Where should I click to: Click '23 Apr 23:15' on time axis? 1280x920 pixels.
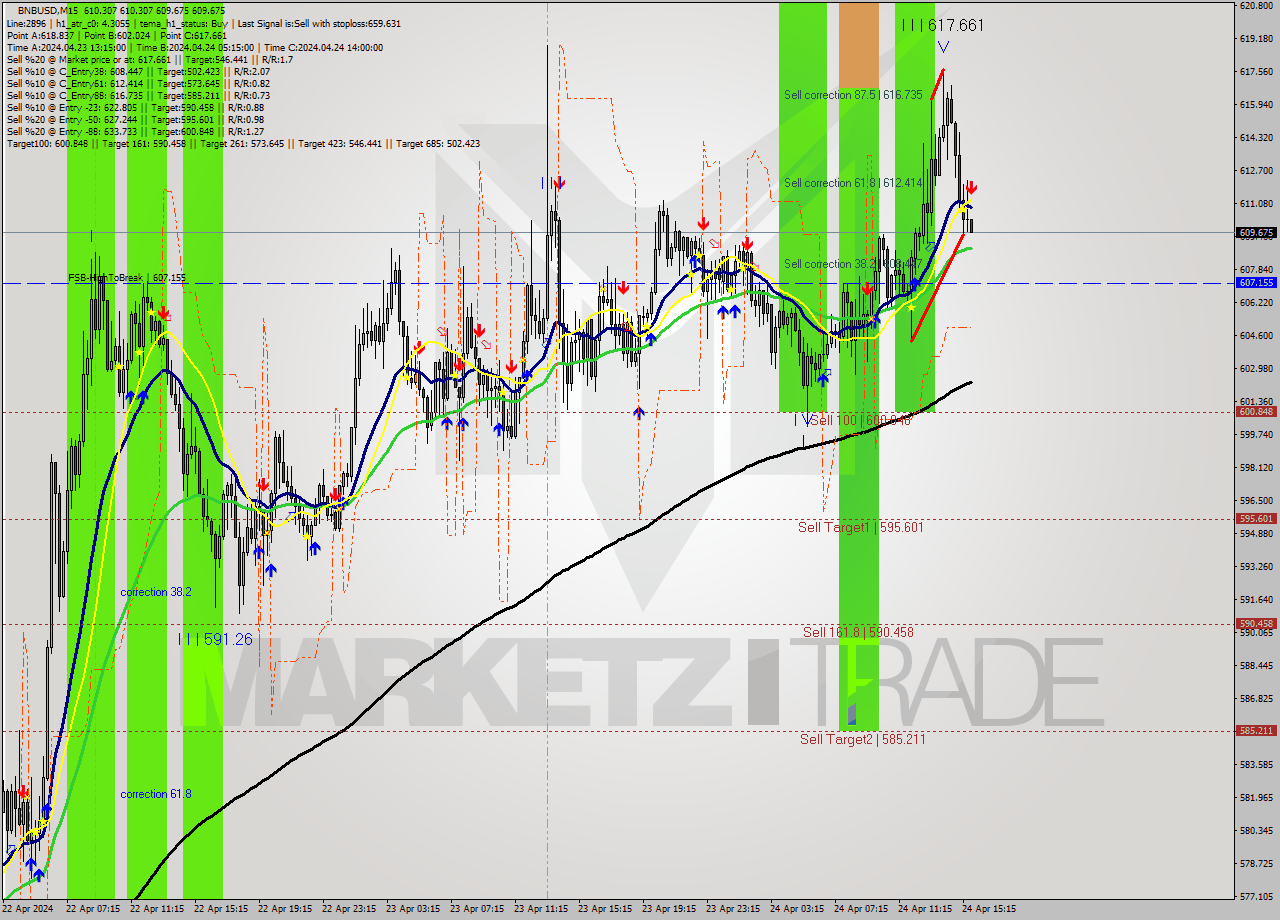(x=733, y=909)
